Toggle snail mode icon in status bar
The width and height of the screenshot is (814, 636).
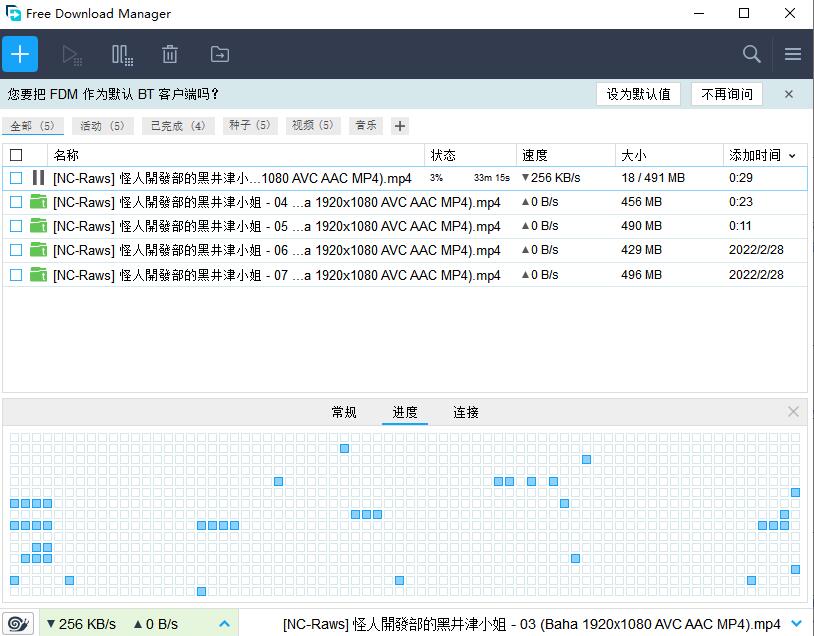[x=19, y=623]
